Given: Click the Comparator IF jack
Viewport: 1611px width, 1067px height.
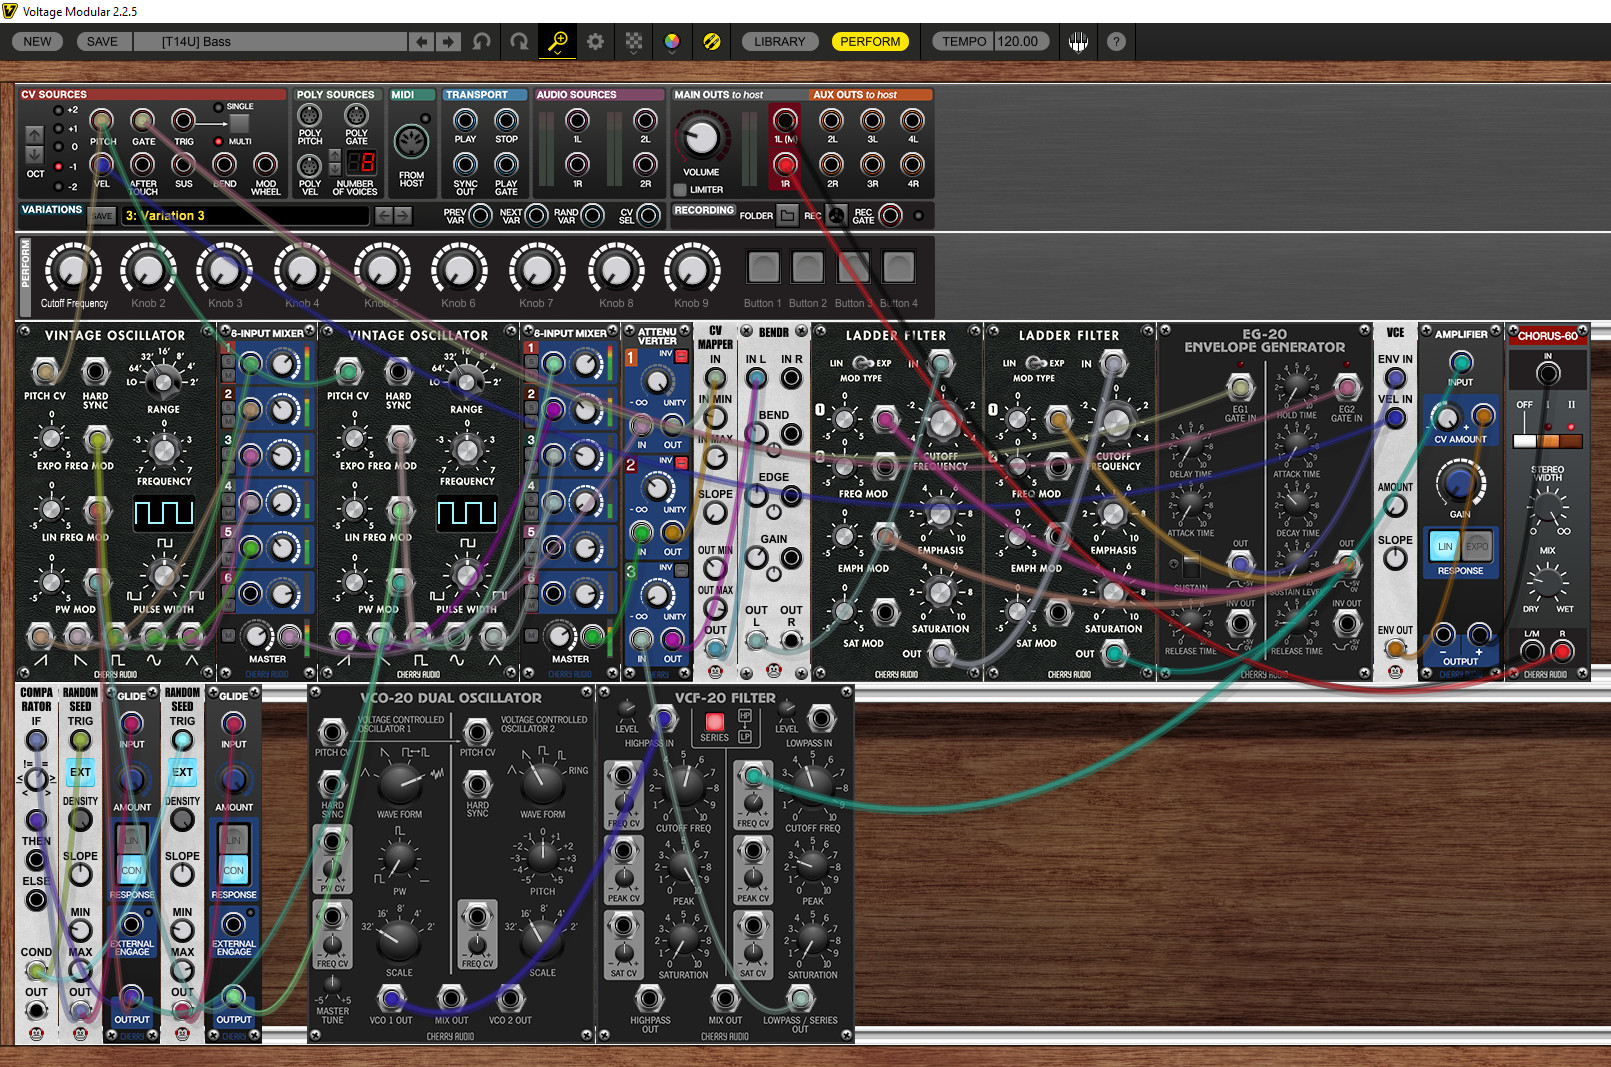Looking at the screenshot, I should coord(36,741).
